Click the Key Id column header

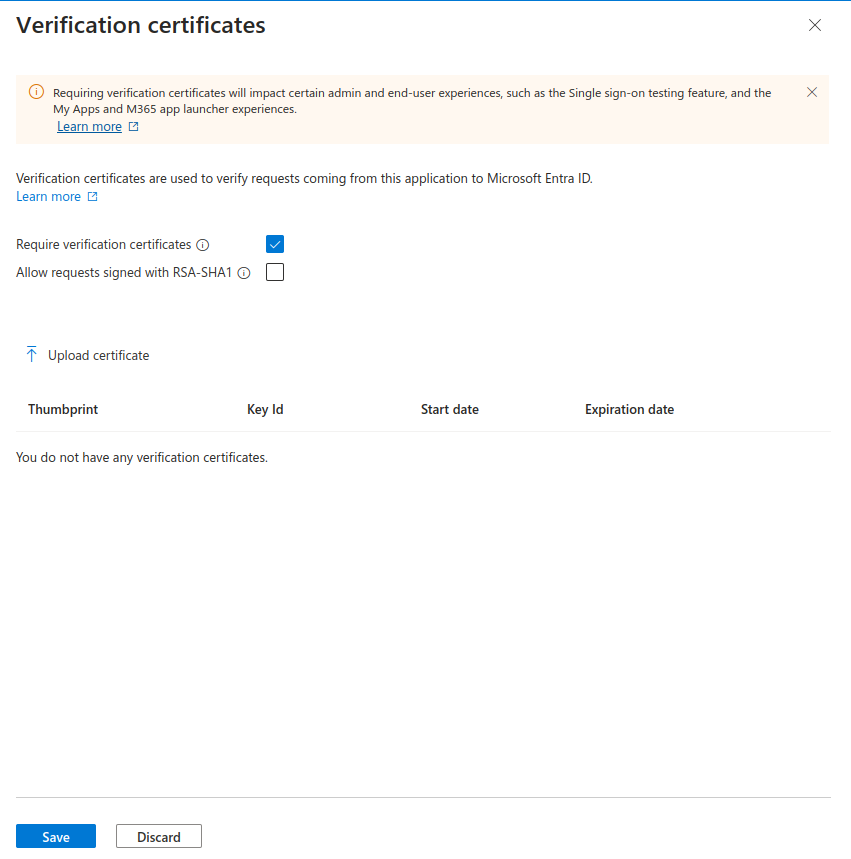point(265,409)
